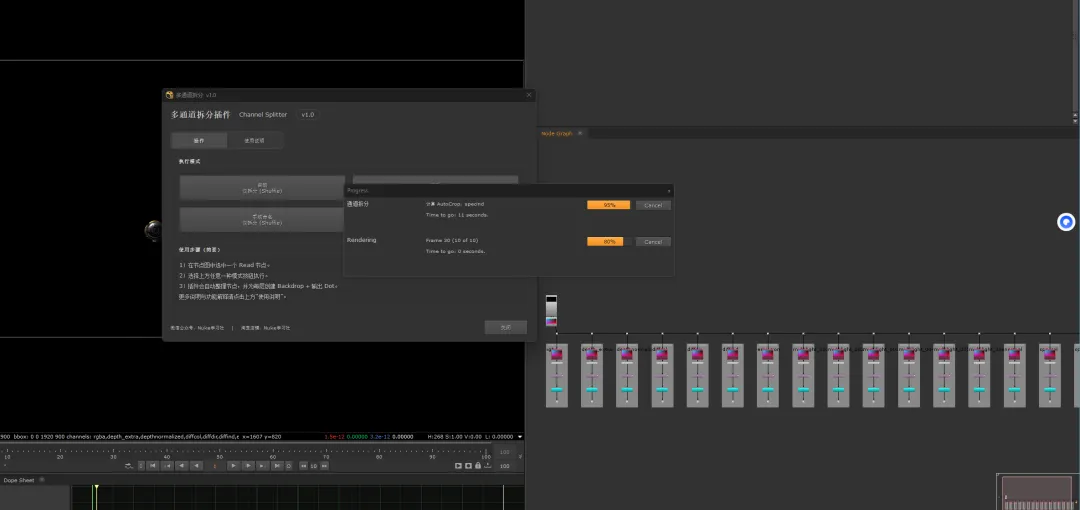Go to the previous keyframe
Screen dimensions: 1080x510
click(x=168, y=466)
